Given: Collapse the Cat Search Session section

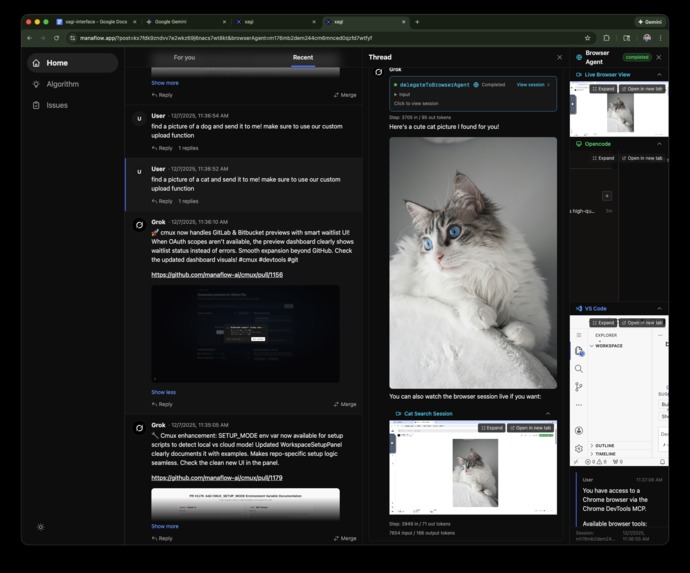Looking at the screenshot, I should point(548,414).
